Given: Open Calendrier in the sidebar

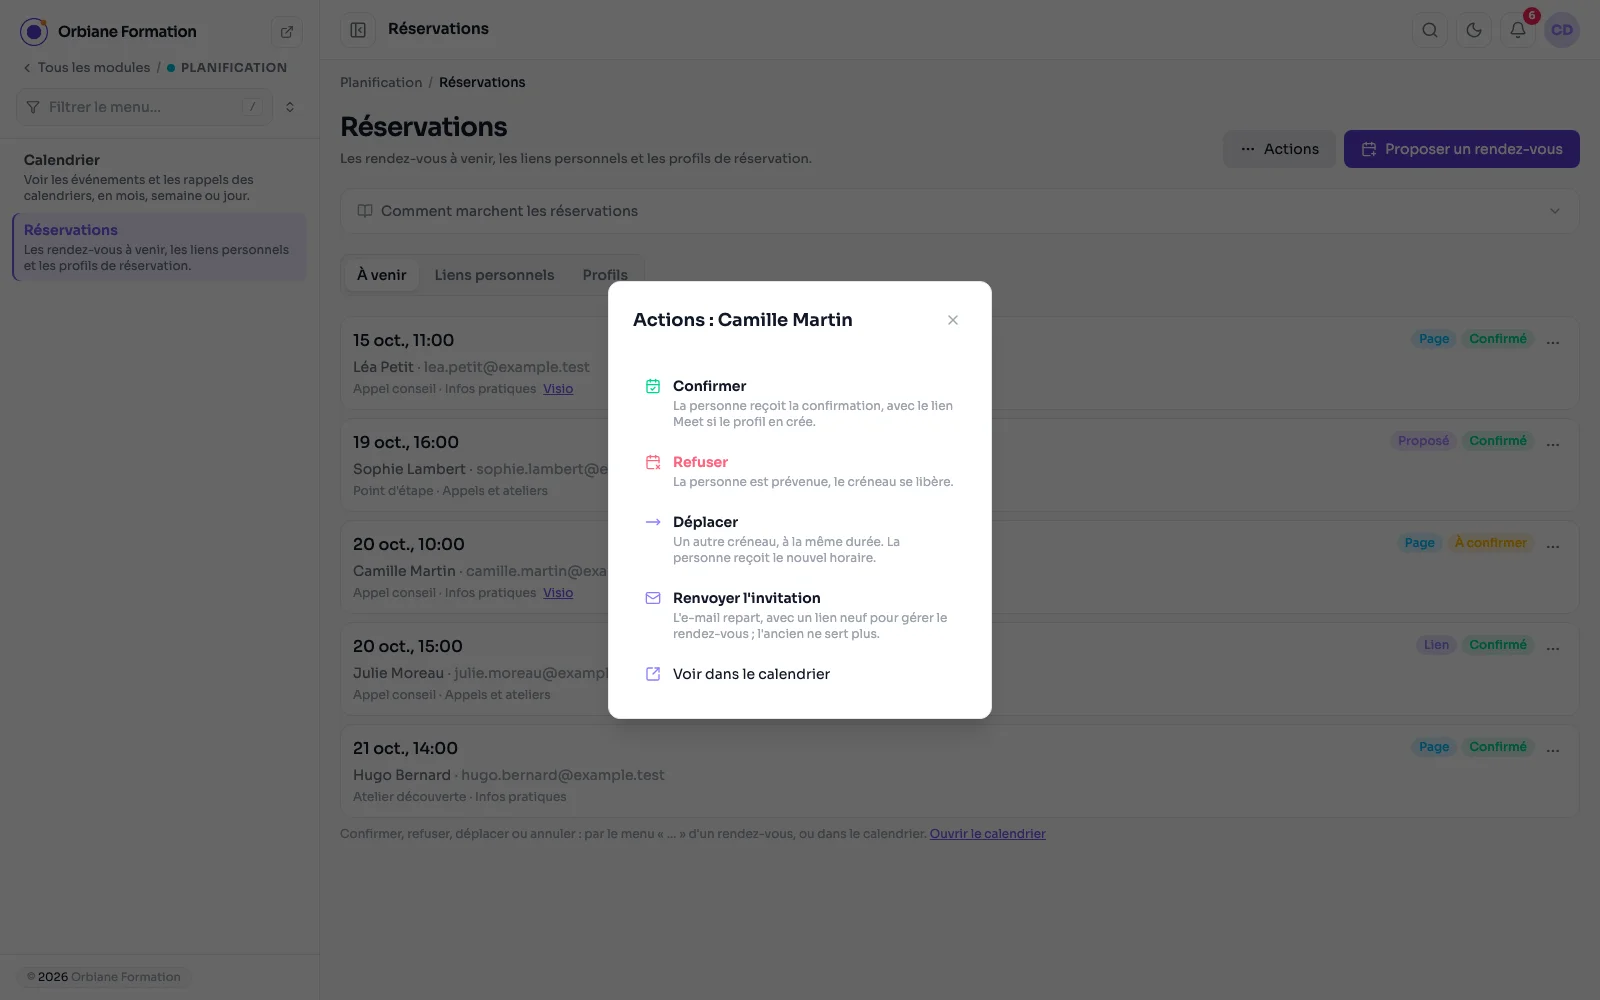Looking at the screenshot, I should pyautogui.click(x=160, y=177).
